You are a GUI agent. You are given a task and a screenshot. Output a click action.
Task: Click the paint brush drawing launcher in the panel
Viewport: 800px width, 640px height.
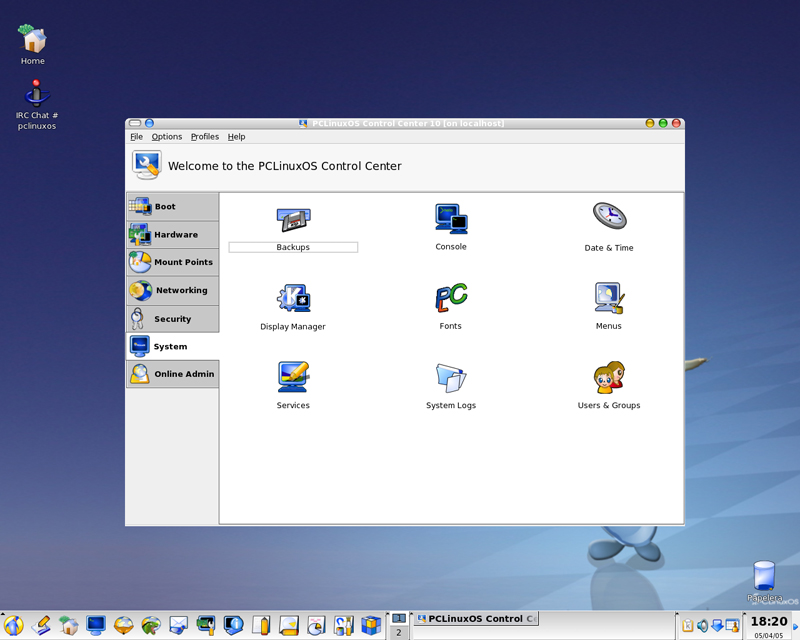coord(344,625)
